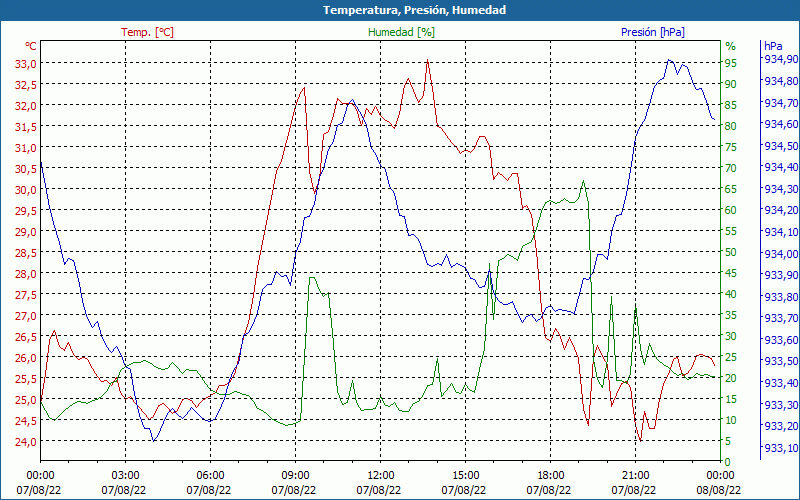Click the chart title 'Temperatura, Presión, Humedad'
Viewport: 800px width, 500px height.
(414, 10)
